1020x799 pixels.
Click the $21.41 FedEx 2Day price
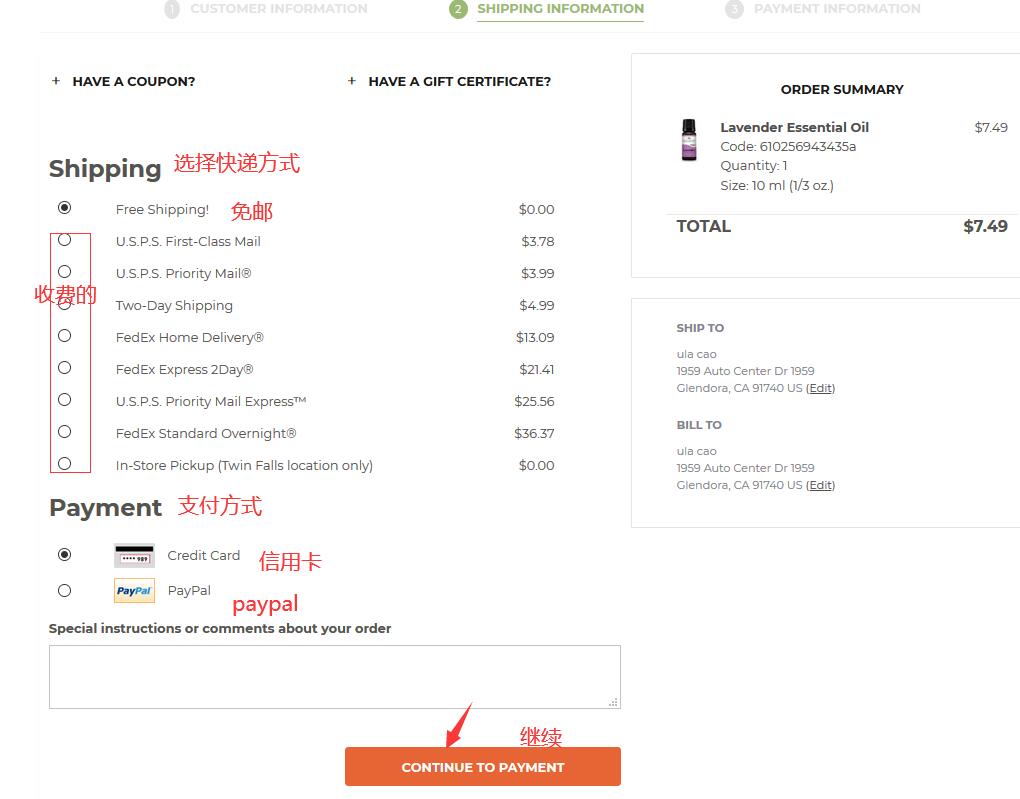point(537,370)
